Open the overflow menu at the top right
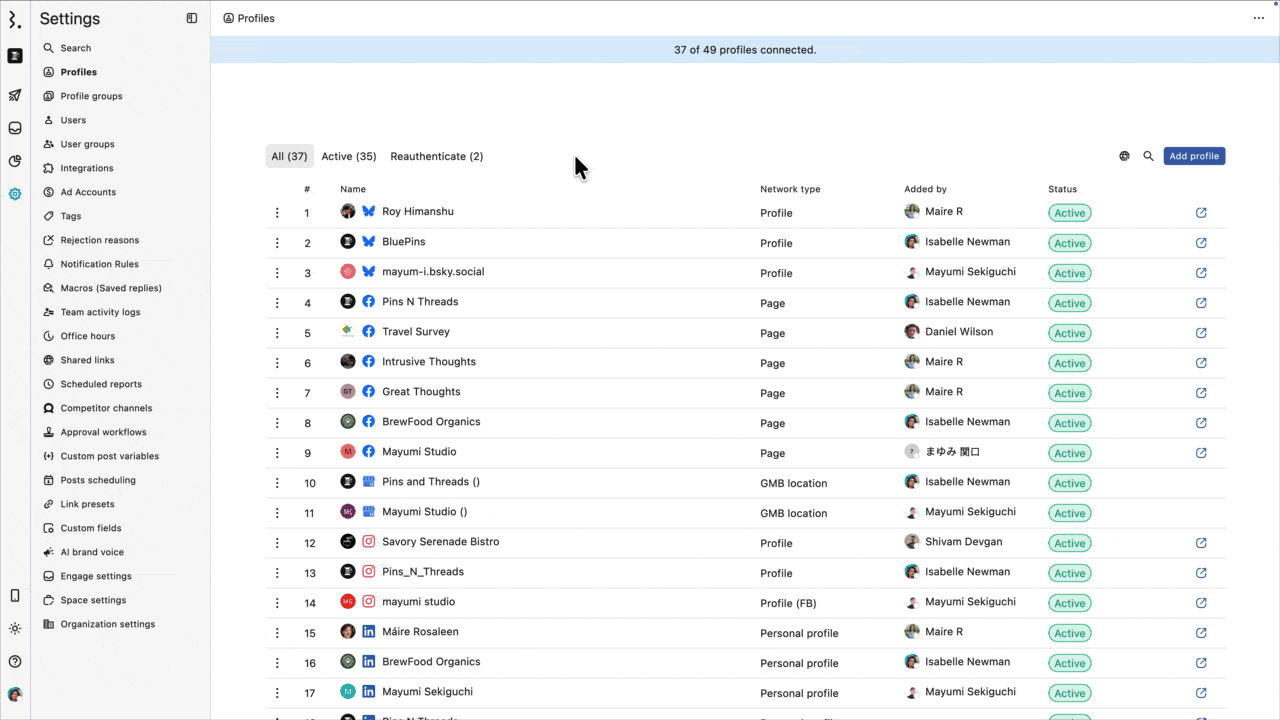The height and width of the screenshot is (720, 1280). pos(1258,17)
